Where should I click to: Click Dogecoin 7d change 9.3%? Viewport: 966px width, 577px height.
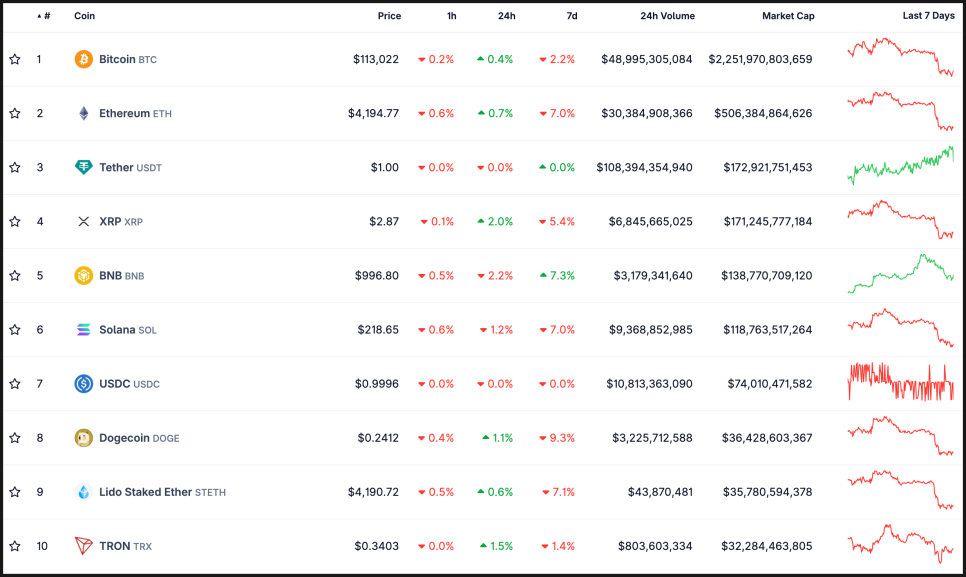click(x=557, y=438)
